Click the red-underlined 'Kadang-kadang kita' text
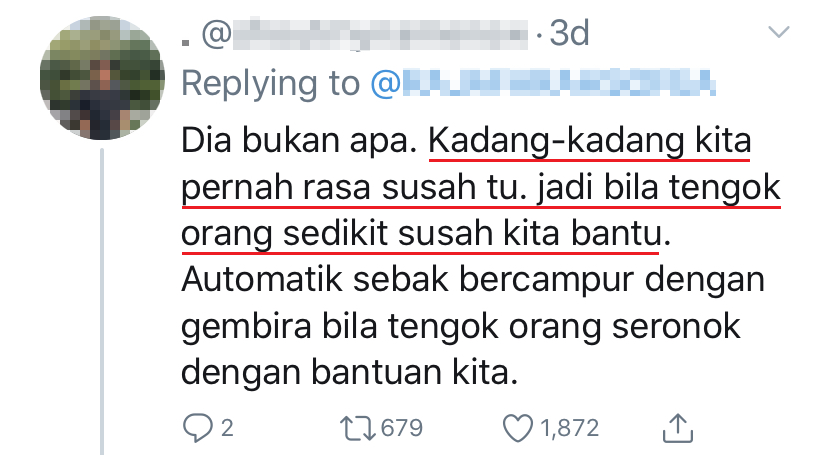 (589, 141)
